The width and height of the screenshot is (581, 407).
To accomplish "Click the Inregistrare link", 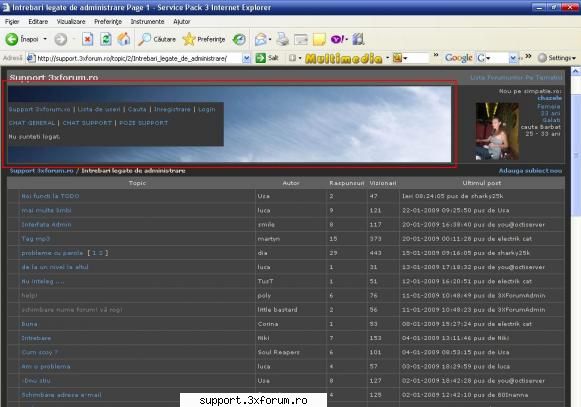I will pos(172,109).
